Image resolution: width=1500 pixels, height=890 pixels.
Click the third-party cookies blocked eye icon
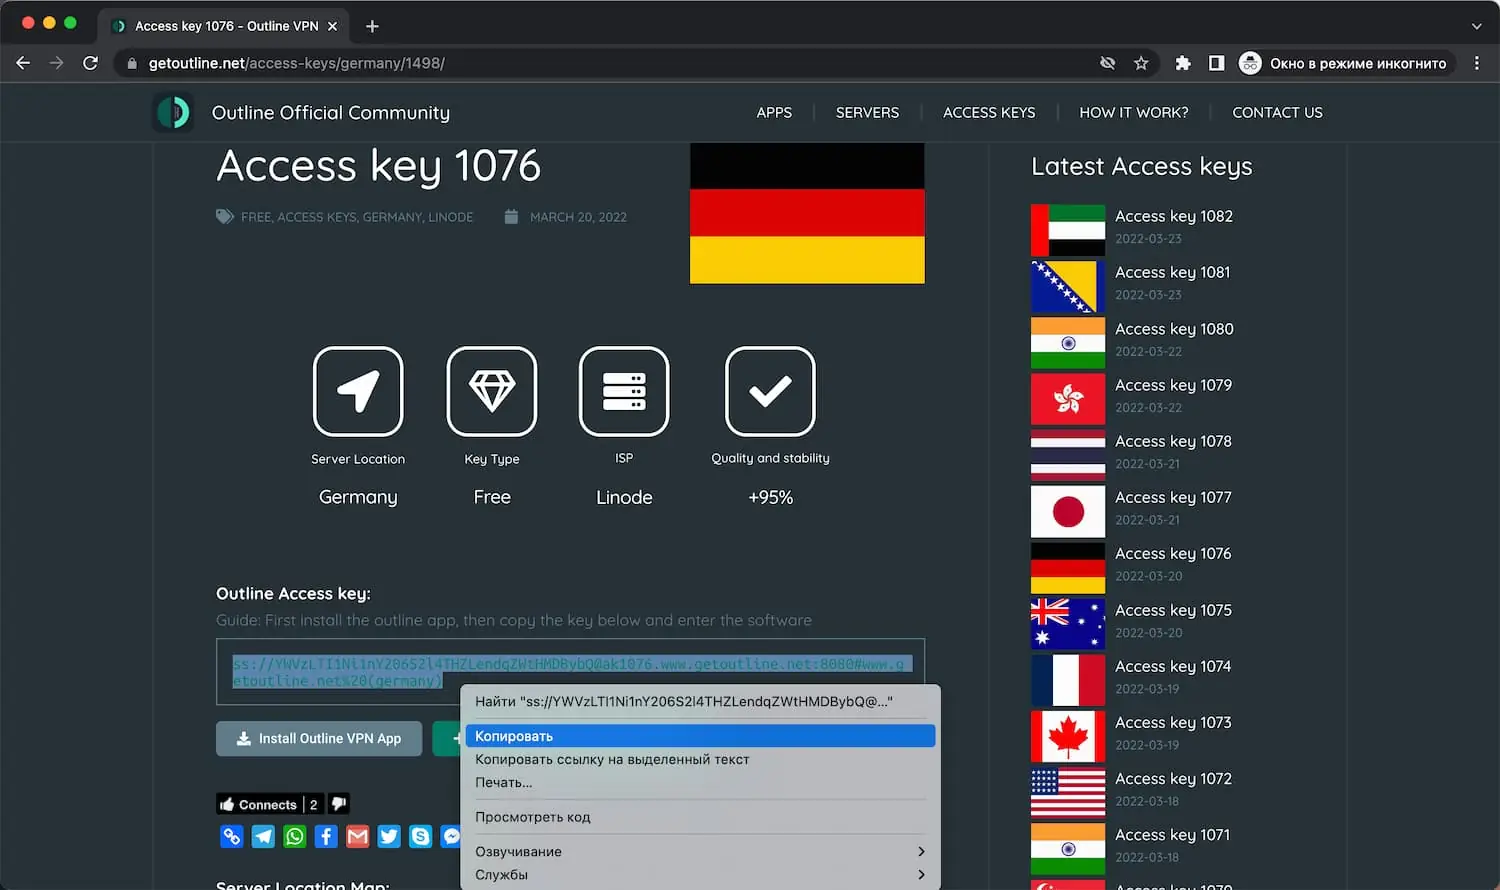coord(1107,63)
